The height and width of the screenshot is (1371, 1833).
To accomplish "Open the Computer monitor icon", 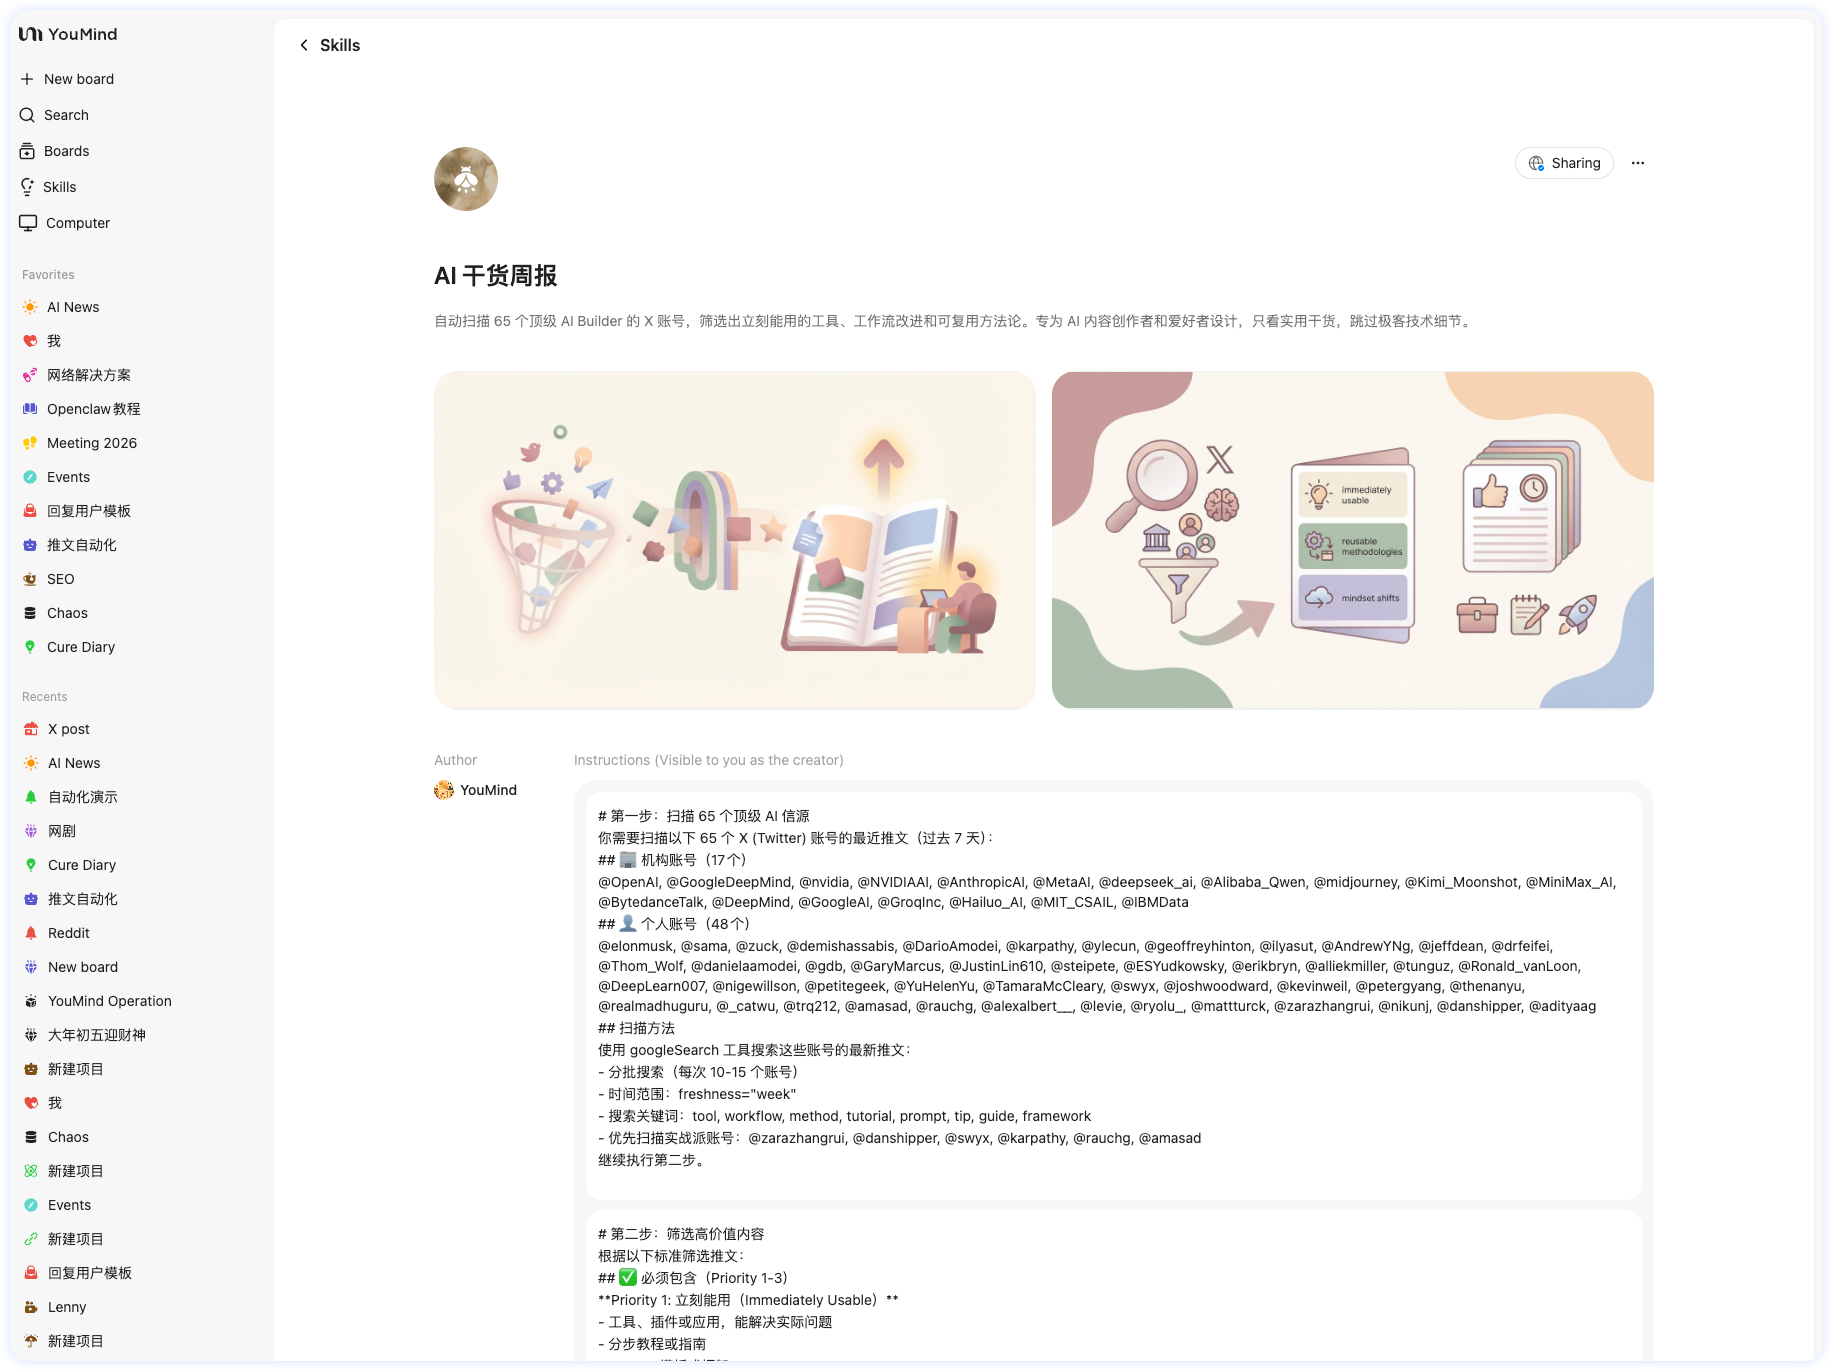I will coord(28,223).
